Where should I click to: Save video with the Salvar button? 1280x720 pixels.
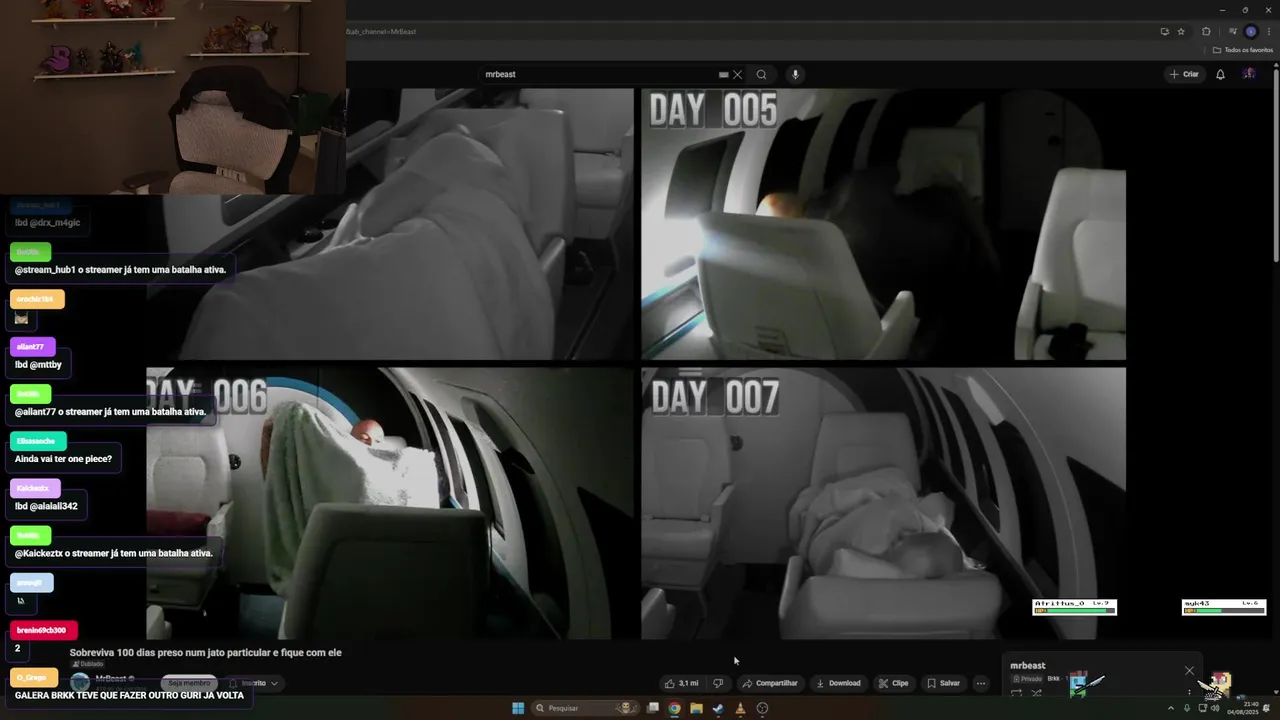(943, 683)
